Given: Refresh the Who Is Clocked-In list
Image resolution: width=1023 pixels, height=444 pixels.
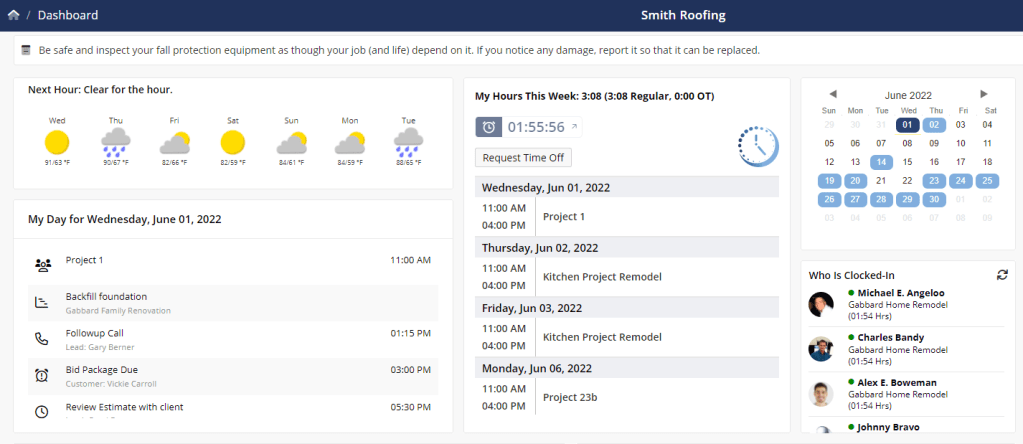Looking at the screenshot, I should [x=1002, y=275].
